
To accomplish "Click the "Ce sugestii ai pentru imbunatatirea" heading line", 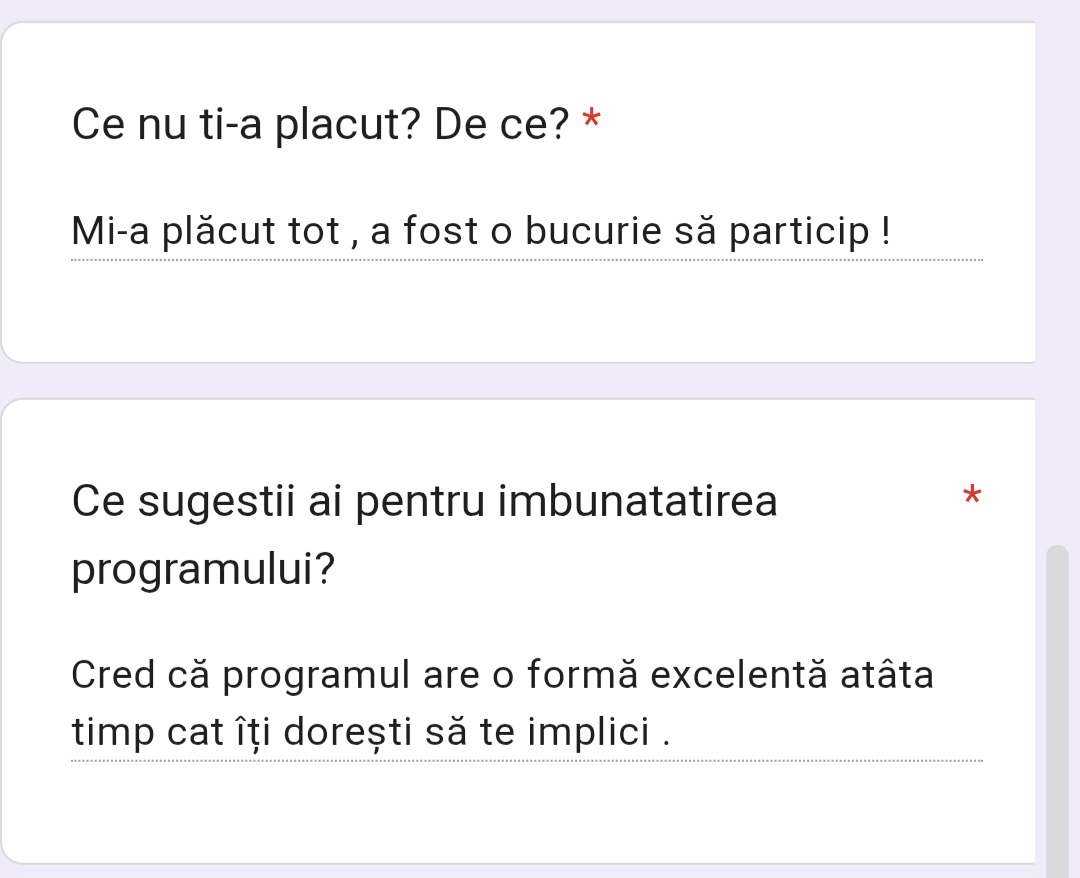I will tap(424, 502).
